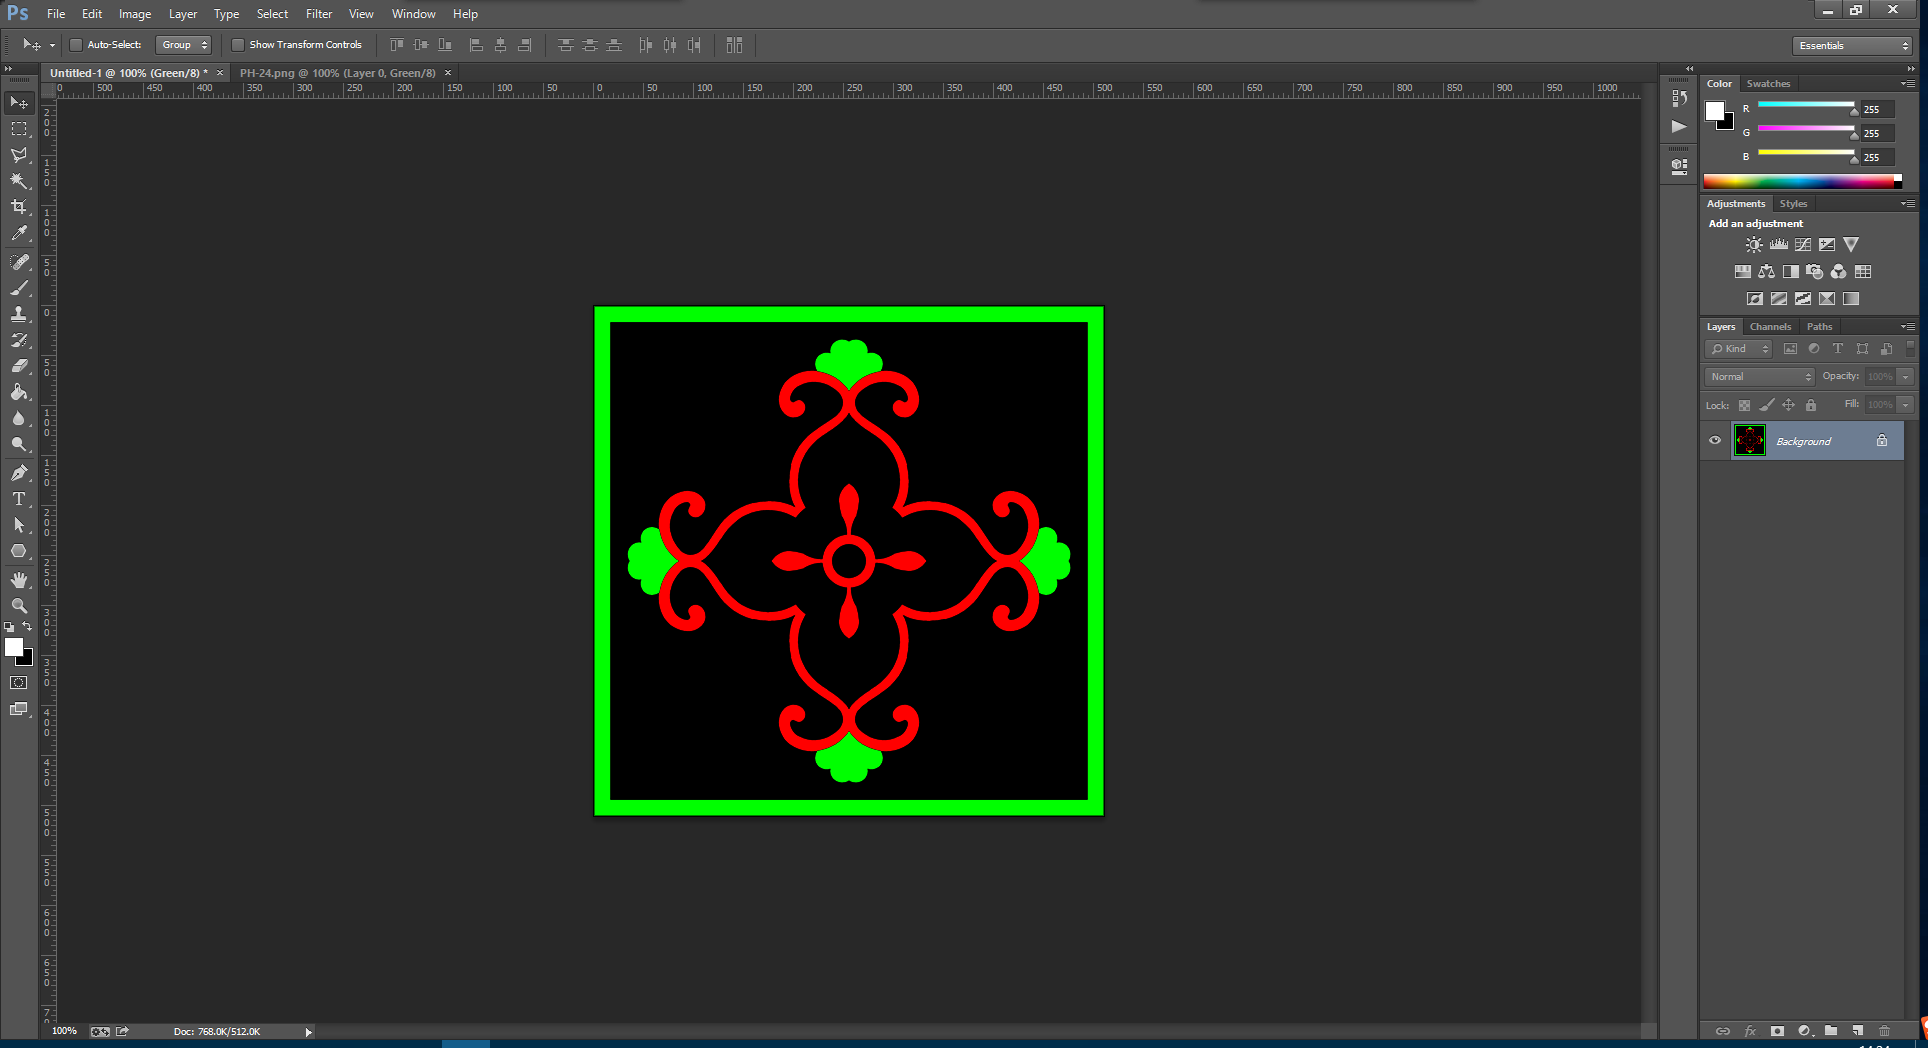This screenshot has height=1048, width=1928.
Task: Select the Pen tool
Action: [x=19, y=473]
